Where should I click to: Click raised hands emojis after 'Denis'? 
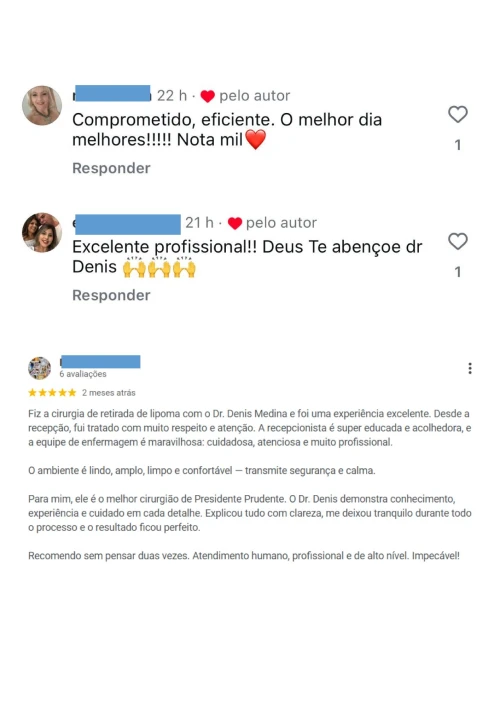pyautogui.click(x=159, y=267)
